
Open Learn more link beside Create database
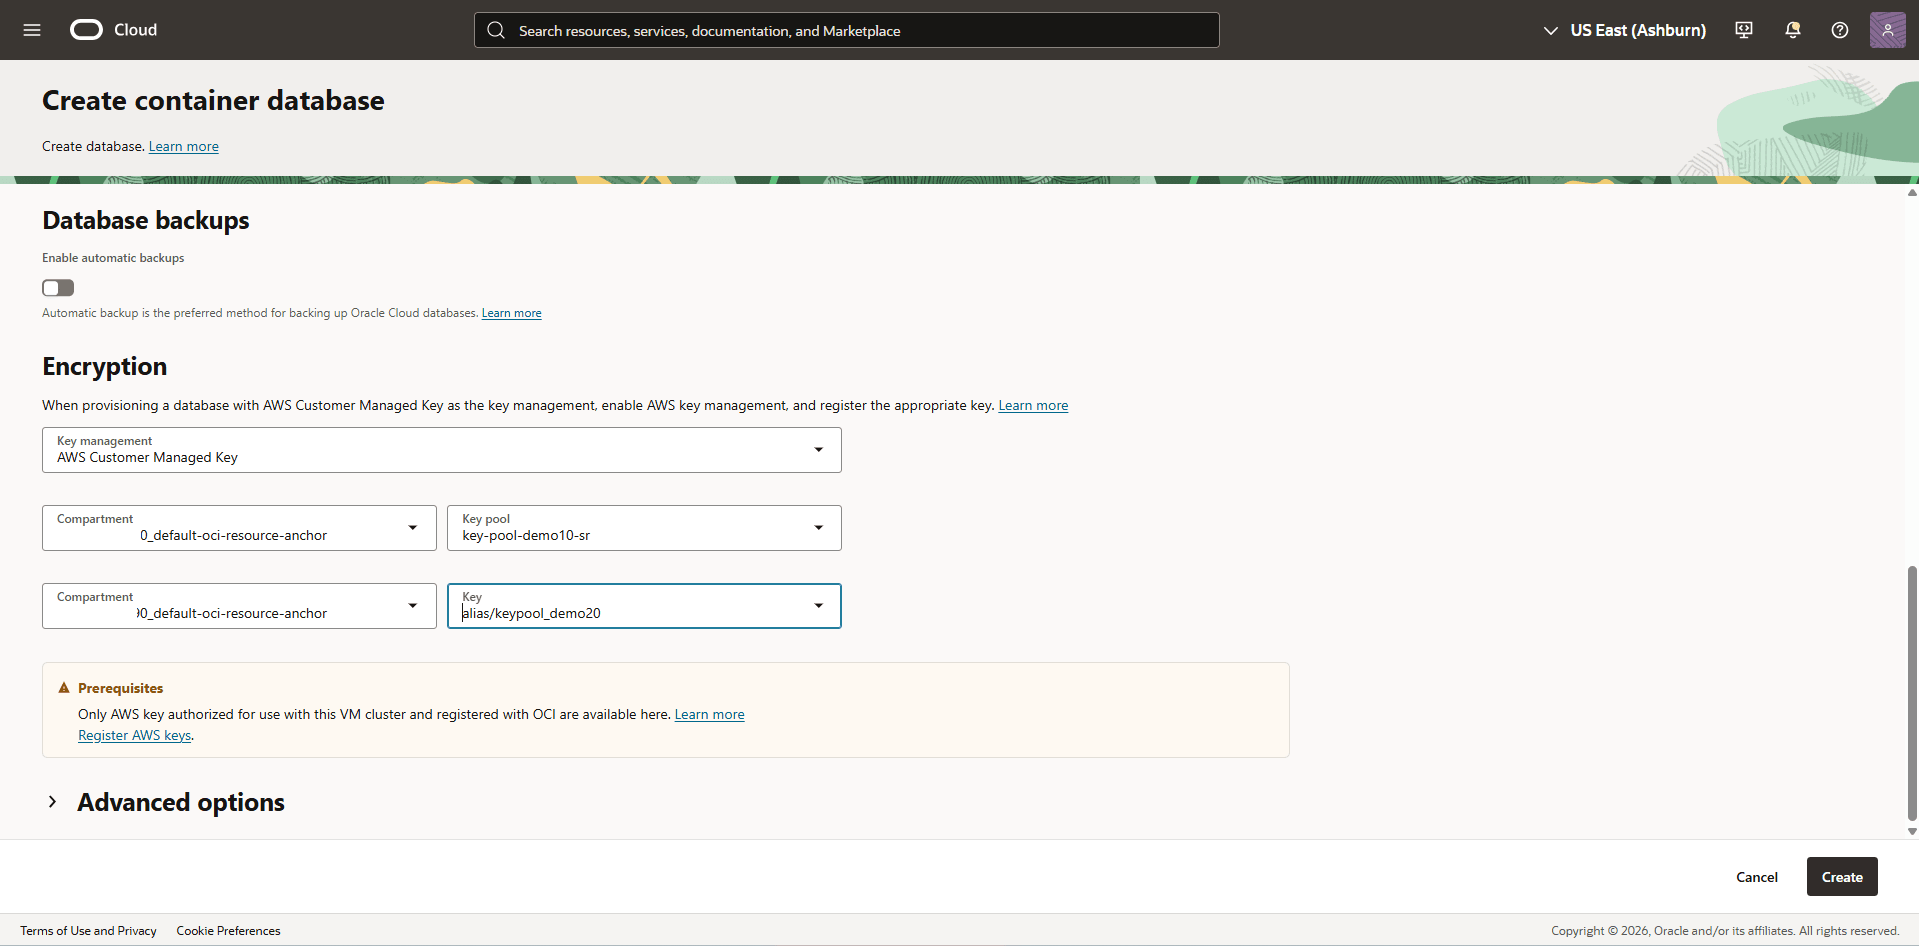coord(184,146)
